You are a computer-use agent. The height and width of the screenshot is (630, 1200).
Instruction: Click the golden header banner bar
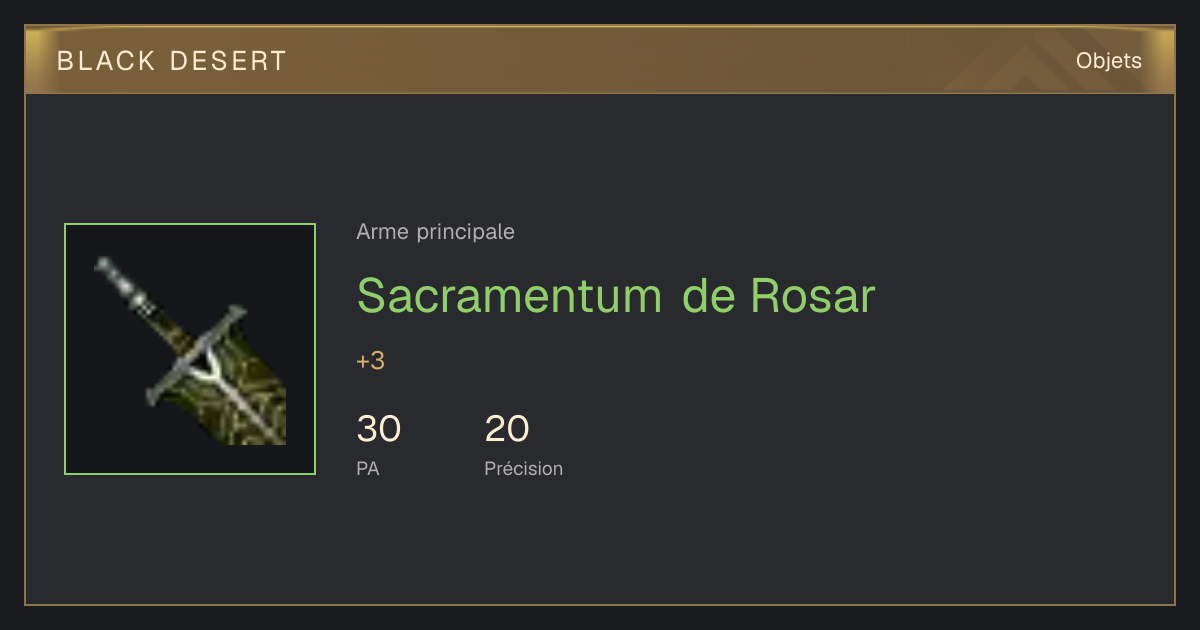click(x=600, y=60)
